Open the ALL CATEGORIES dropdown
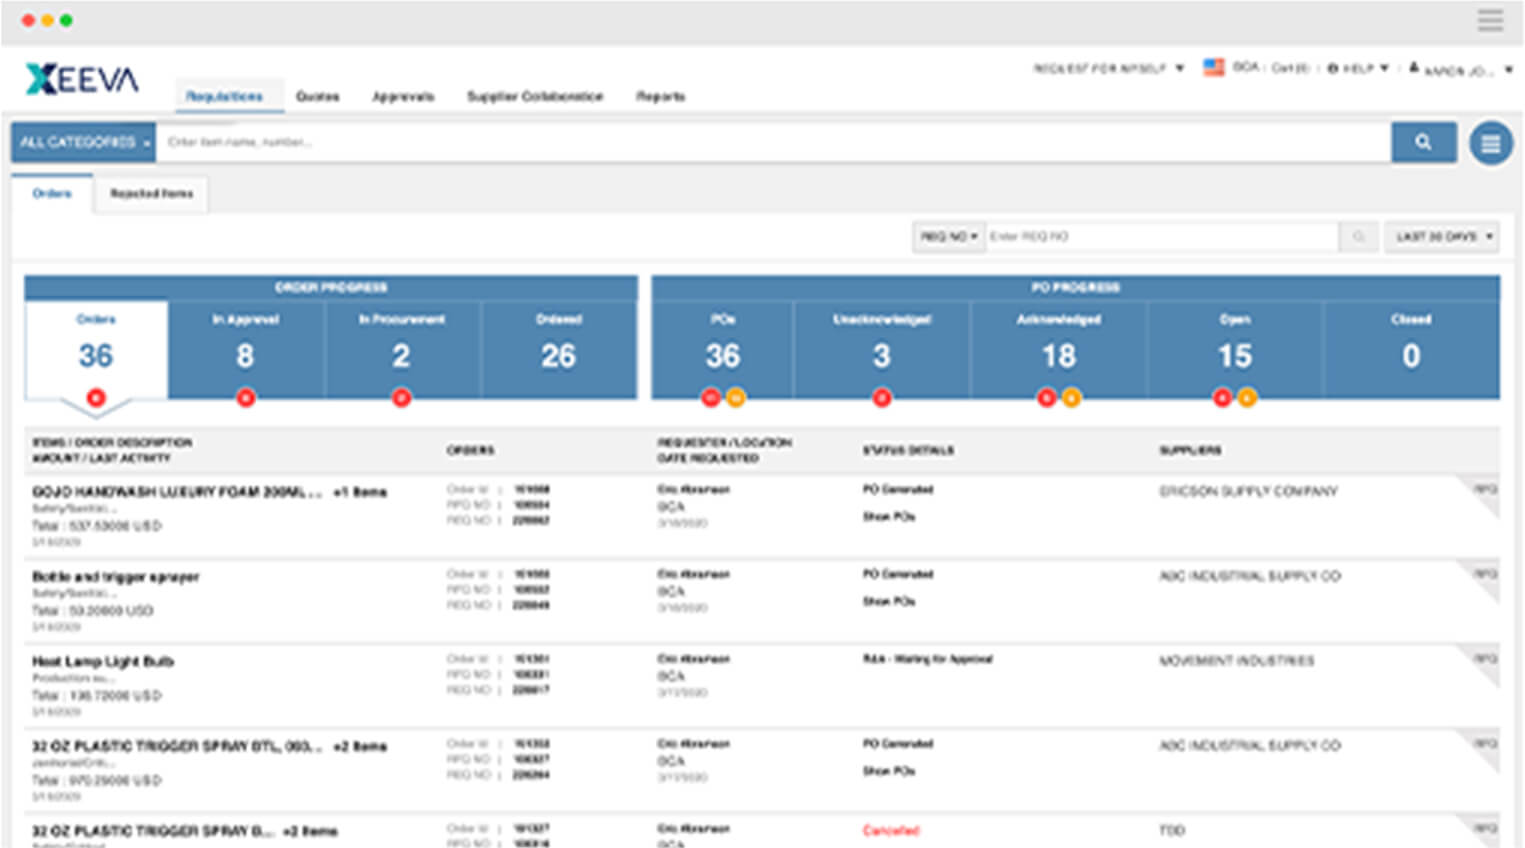This screenshot has height=848, width=1525. pos(84,142)
